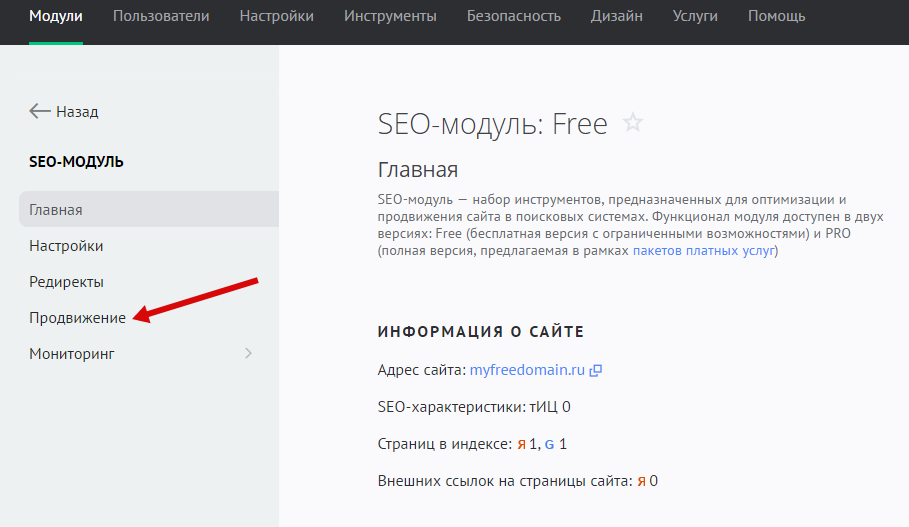This screenshot has width=909, height=527.
Task: Open Редиректы in the sidebar
Action: pos(67,282)
